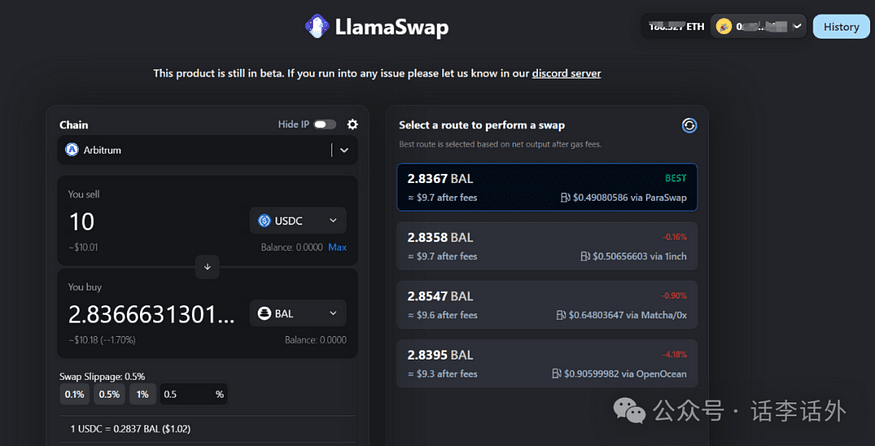This screenshot has height=446, width=875.
Task: Click the gas pump icon on Matcha/0x route
Action: point(561,315)
